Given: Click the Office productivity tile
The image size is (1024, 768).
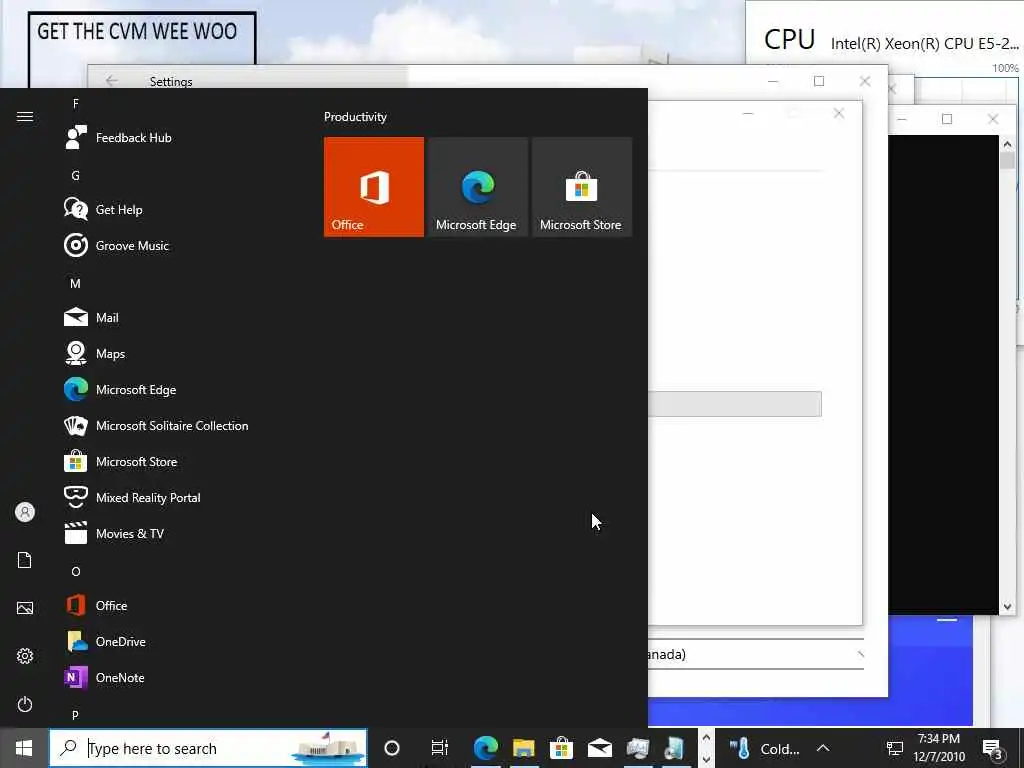Looking at the screenshot, I should (374, 187).
